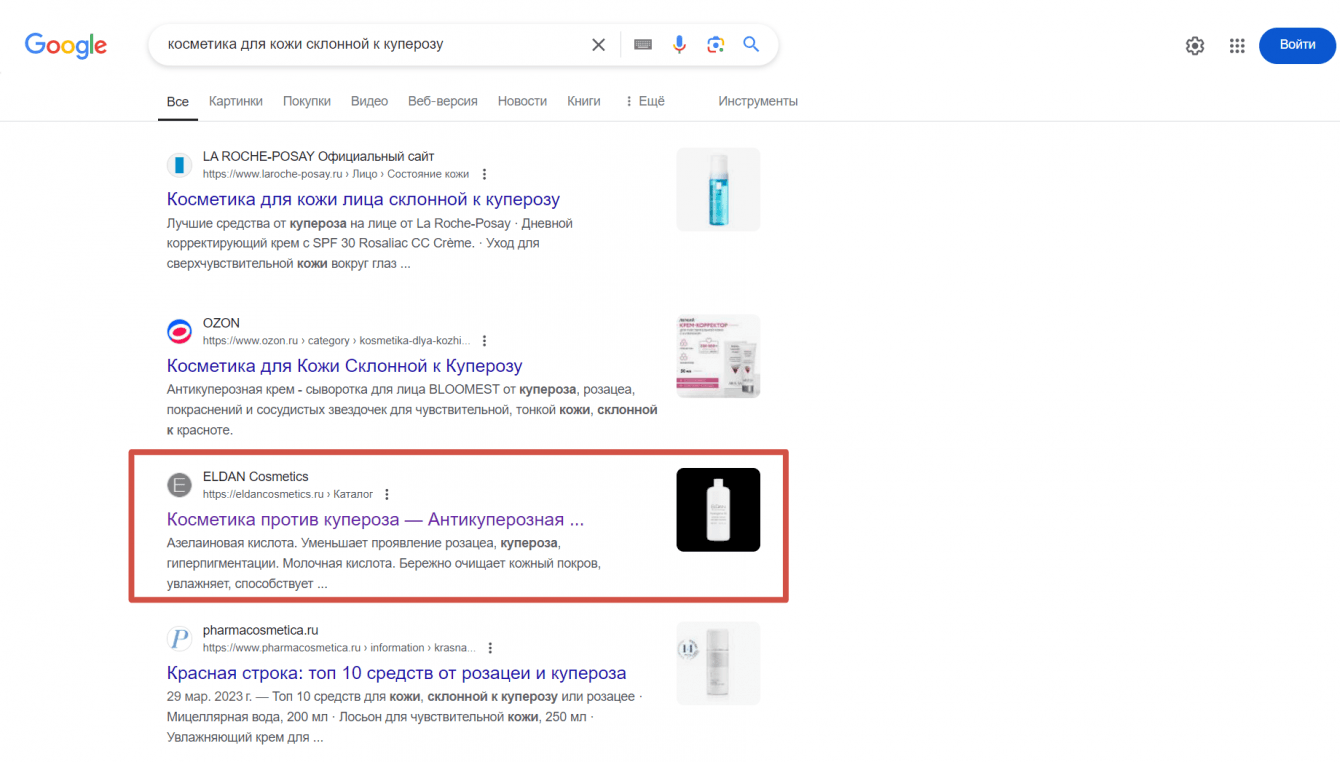The width and height of the screenshot is (1340, 762).
Task: Open ELDAN Cosmetics result options menu
Action: (x=387, y=494)
